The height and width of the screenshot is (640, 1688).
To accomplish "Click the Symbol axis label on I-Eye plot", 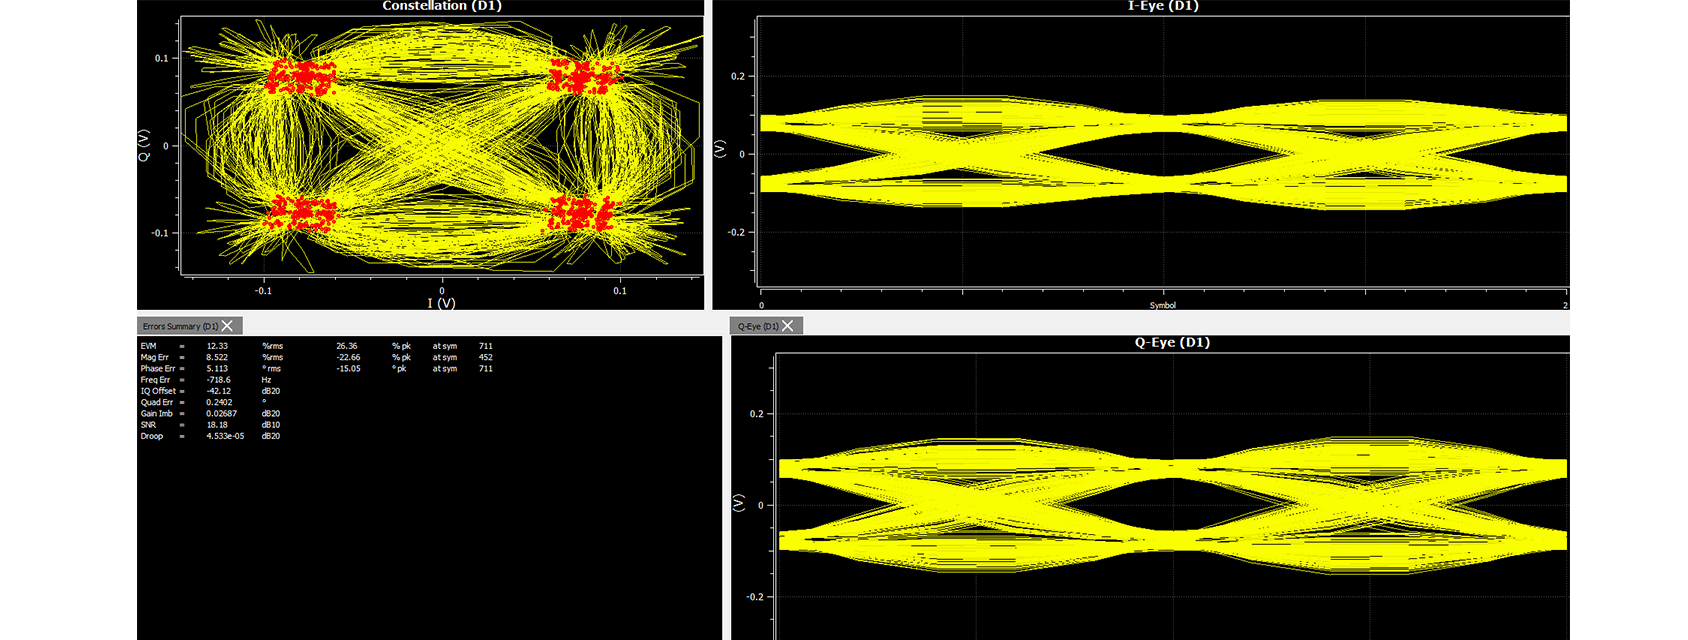I will pyautogui.click(x=1162, y=305).
